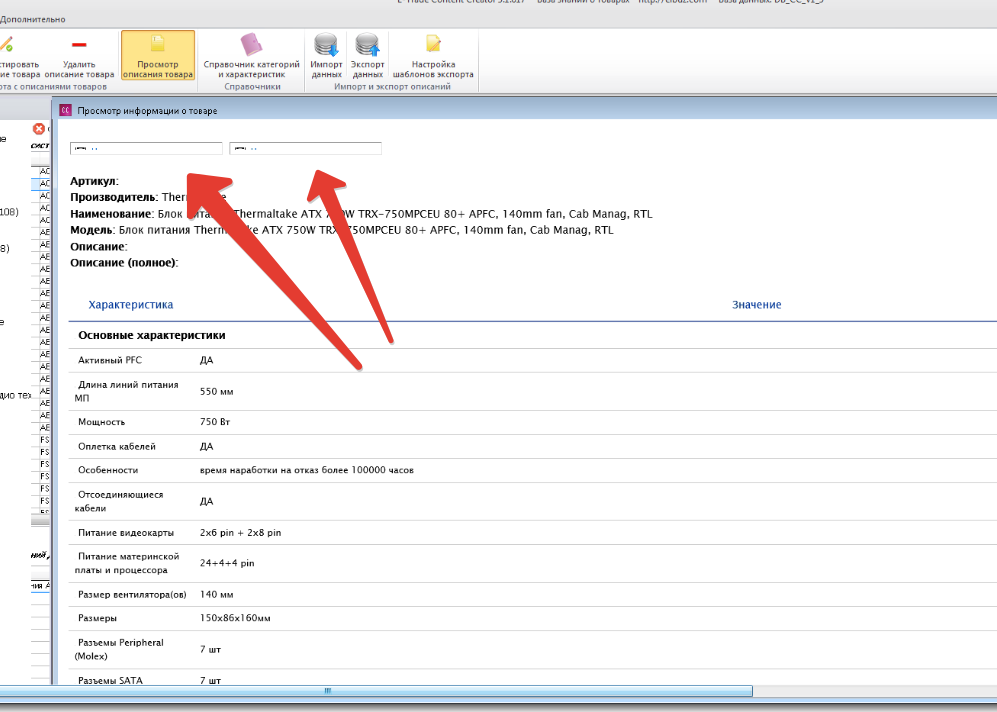This screenshot has width=997, height=712.
Task: Open Настройка шаблонов экспорта
Action: [433, 55]
